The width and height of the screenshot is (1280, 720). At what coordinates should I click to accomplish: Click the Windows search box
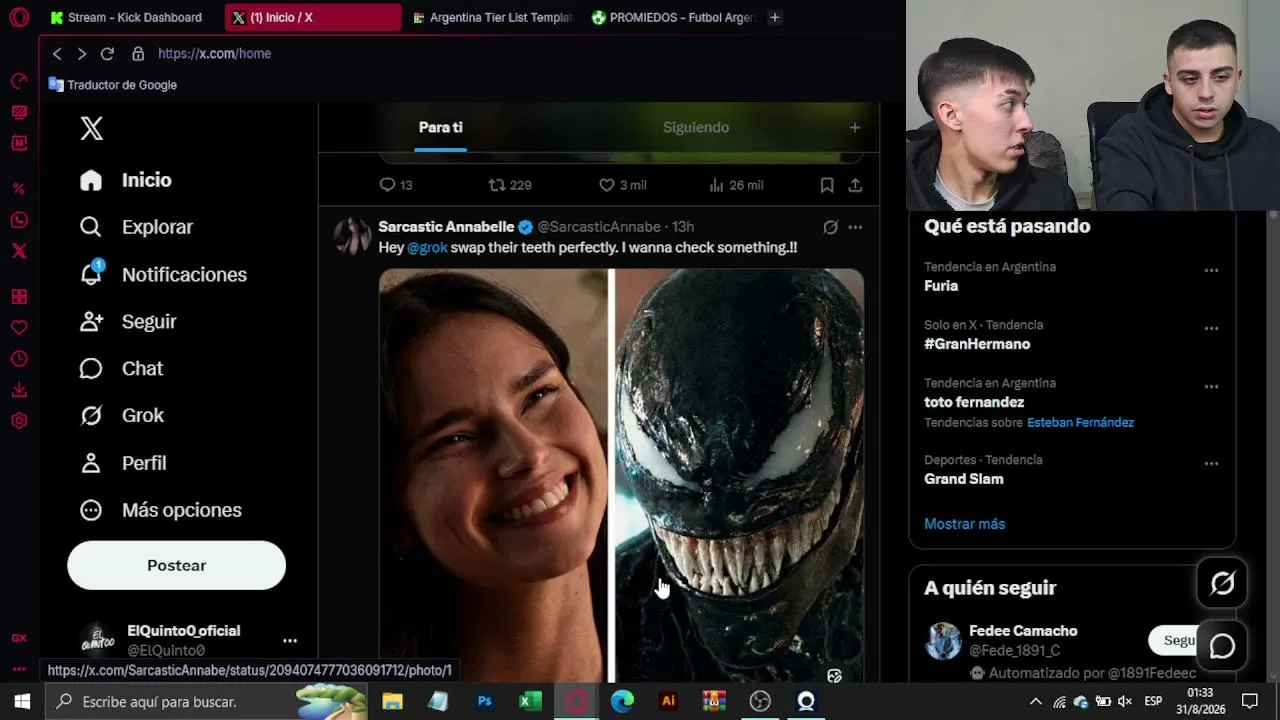tap(206, 701)
